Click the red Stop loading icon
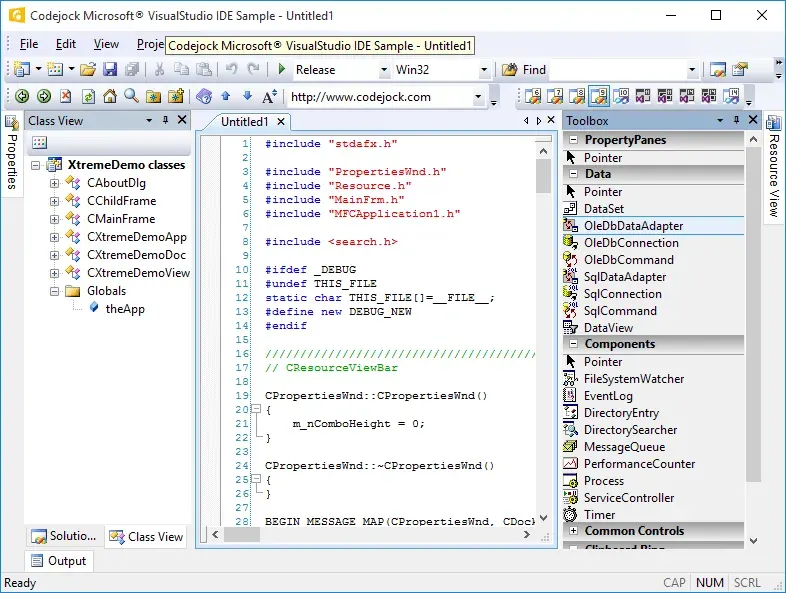Screen dimensions: 786x593 (66, 96)
